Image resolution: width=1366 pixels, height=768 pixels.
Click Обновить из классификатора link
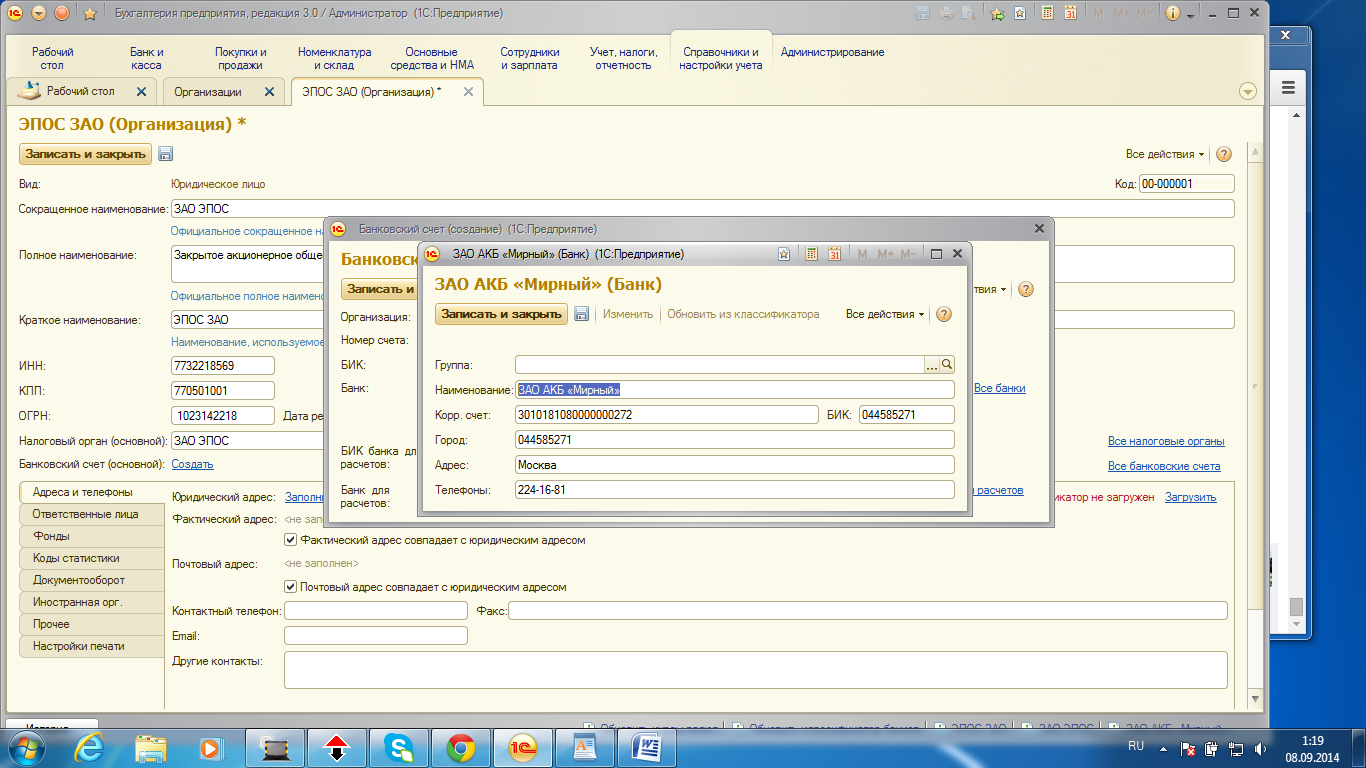pyautogui.click(x=743, y=314)
